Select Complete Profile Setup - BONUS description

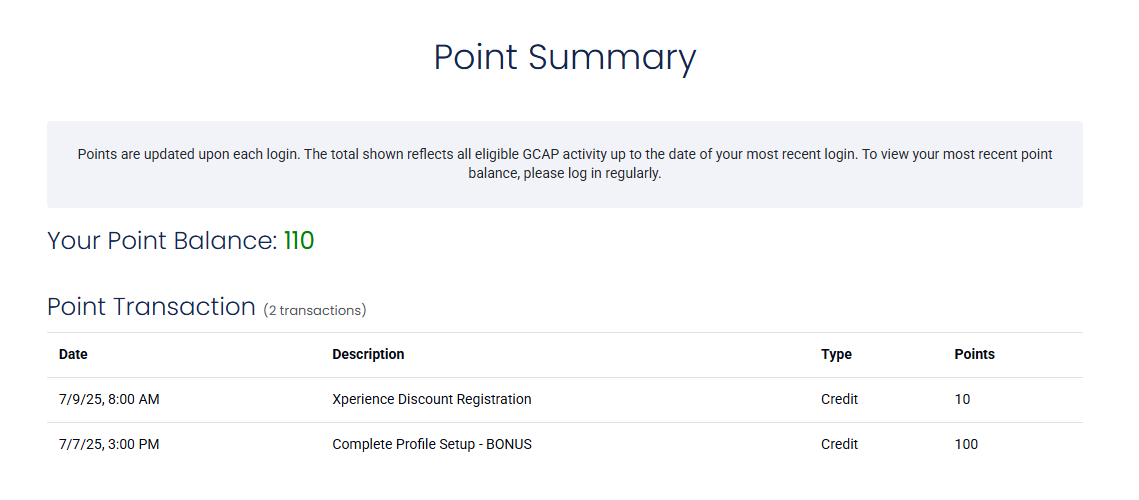(431, 444)
